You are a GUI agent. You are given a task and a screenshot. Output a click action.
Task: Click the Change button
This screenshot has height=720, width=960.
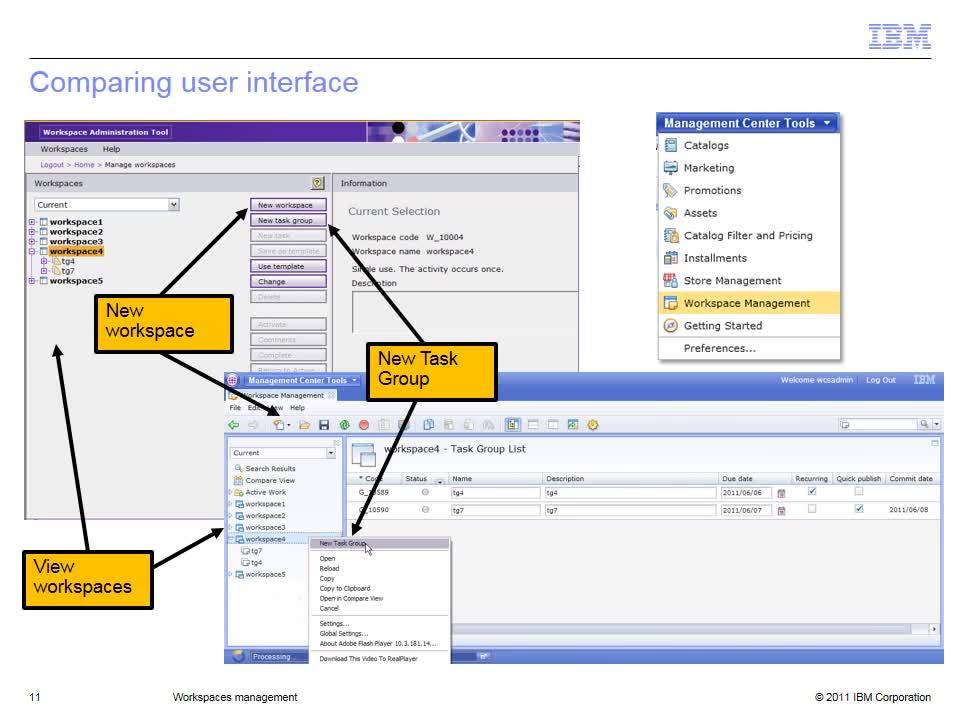[x=288, y=282]
